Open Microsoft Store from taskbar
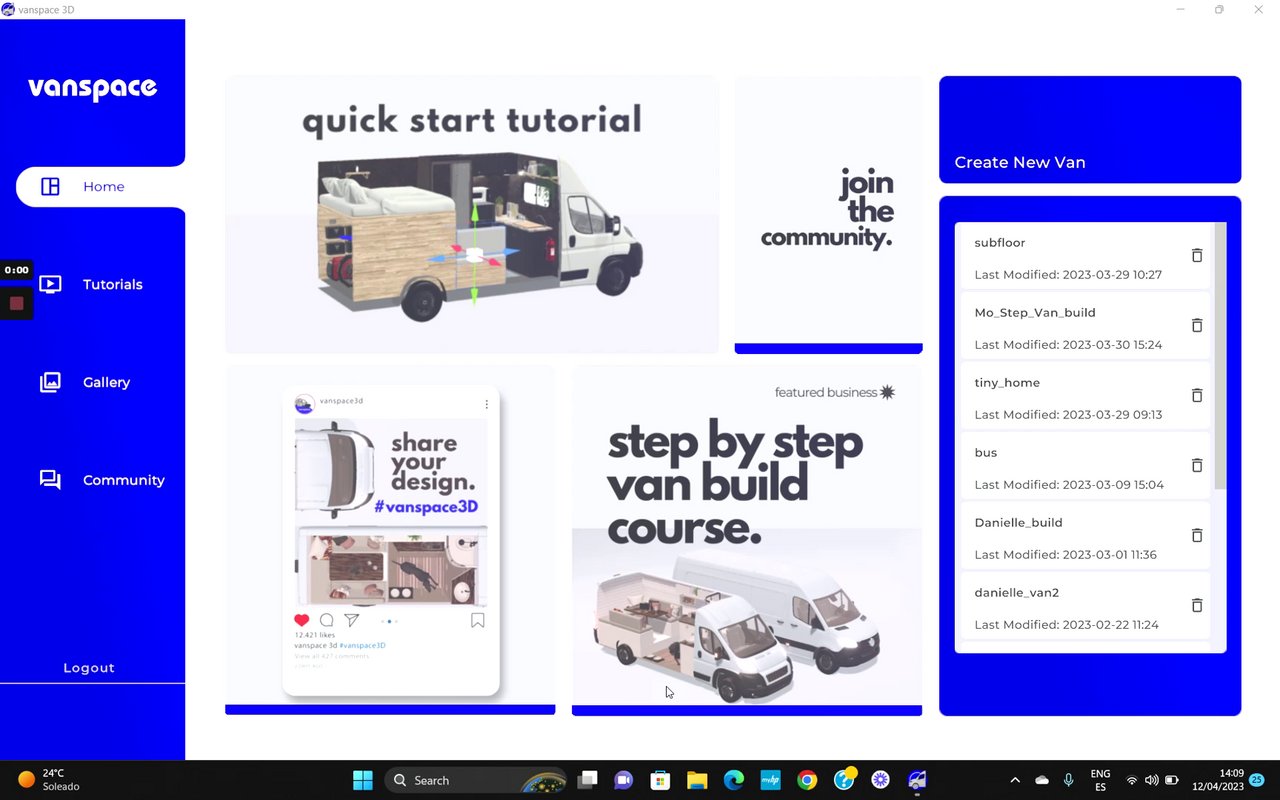This screenshot has width=1280, height=800. click(660, 780)
